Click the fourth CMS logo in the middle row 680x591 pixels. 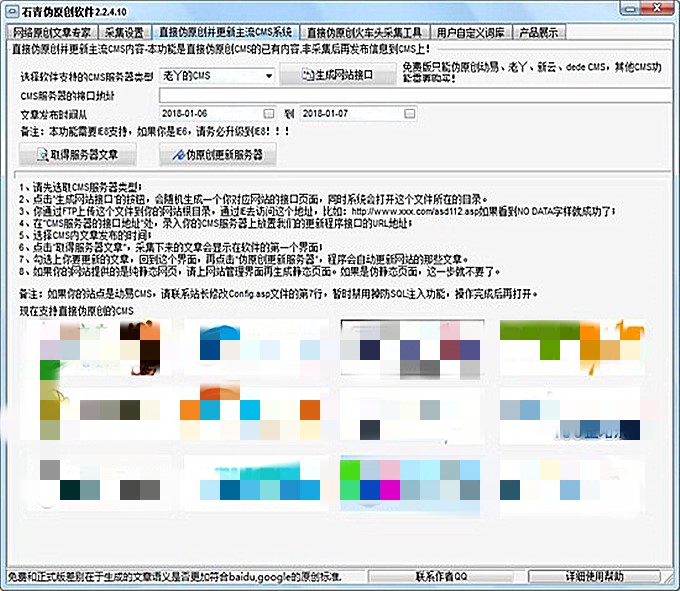click(570, 415)
